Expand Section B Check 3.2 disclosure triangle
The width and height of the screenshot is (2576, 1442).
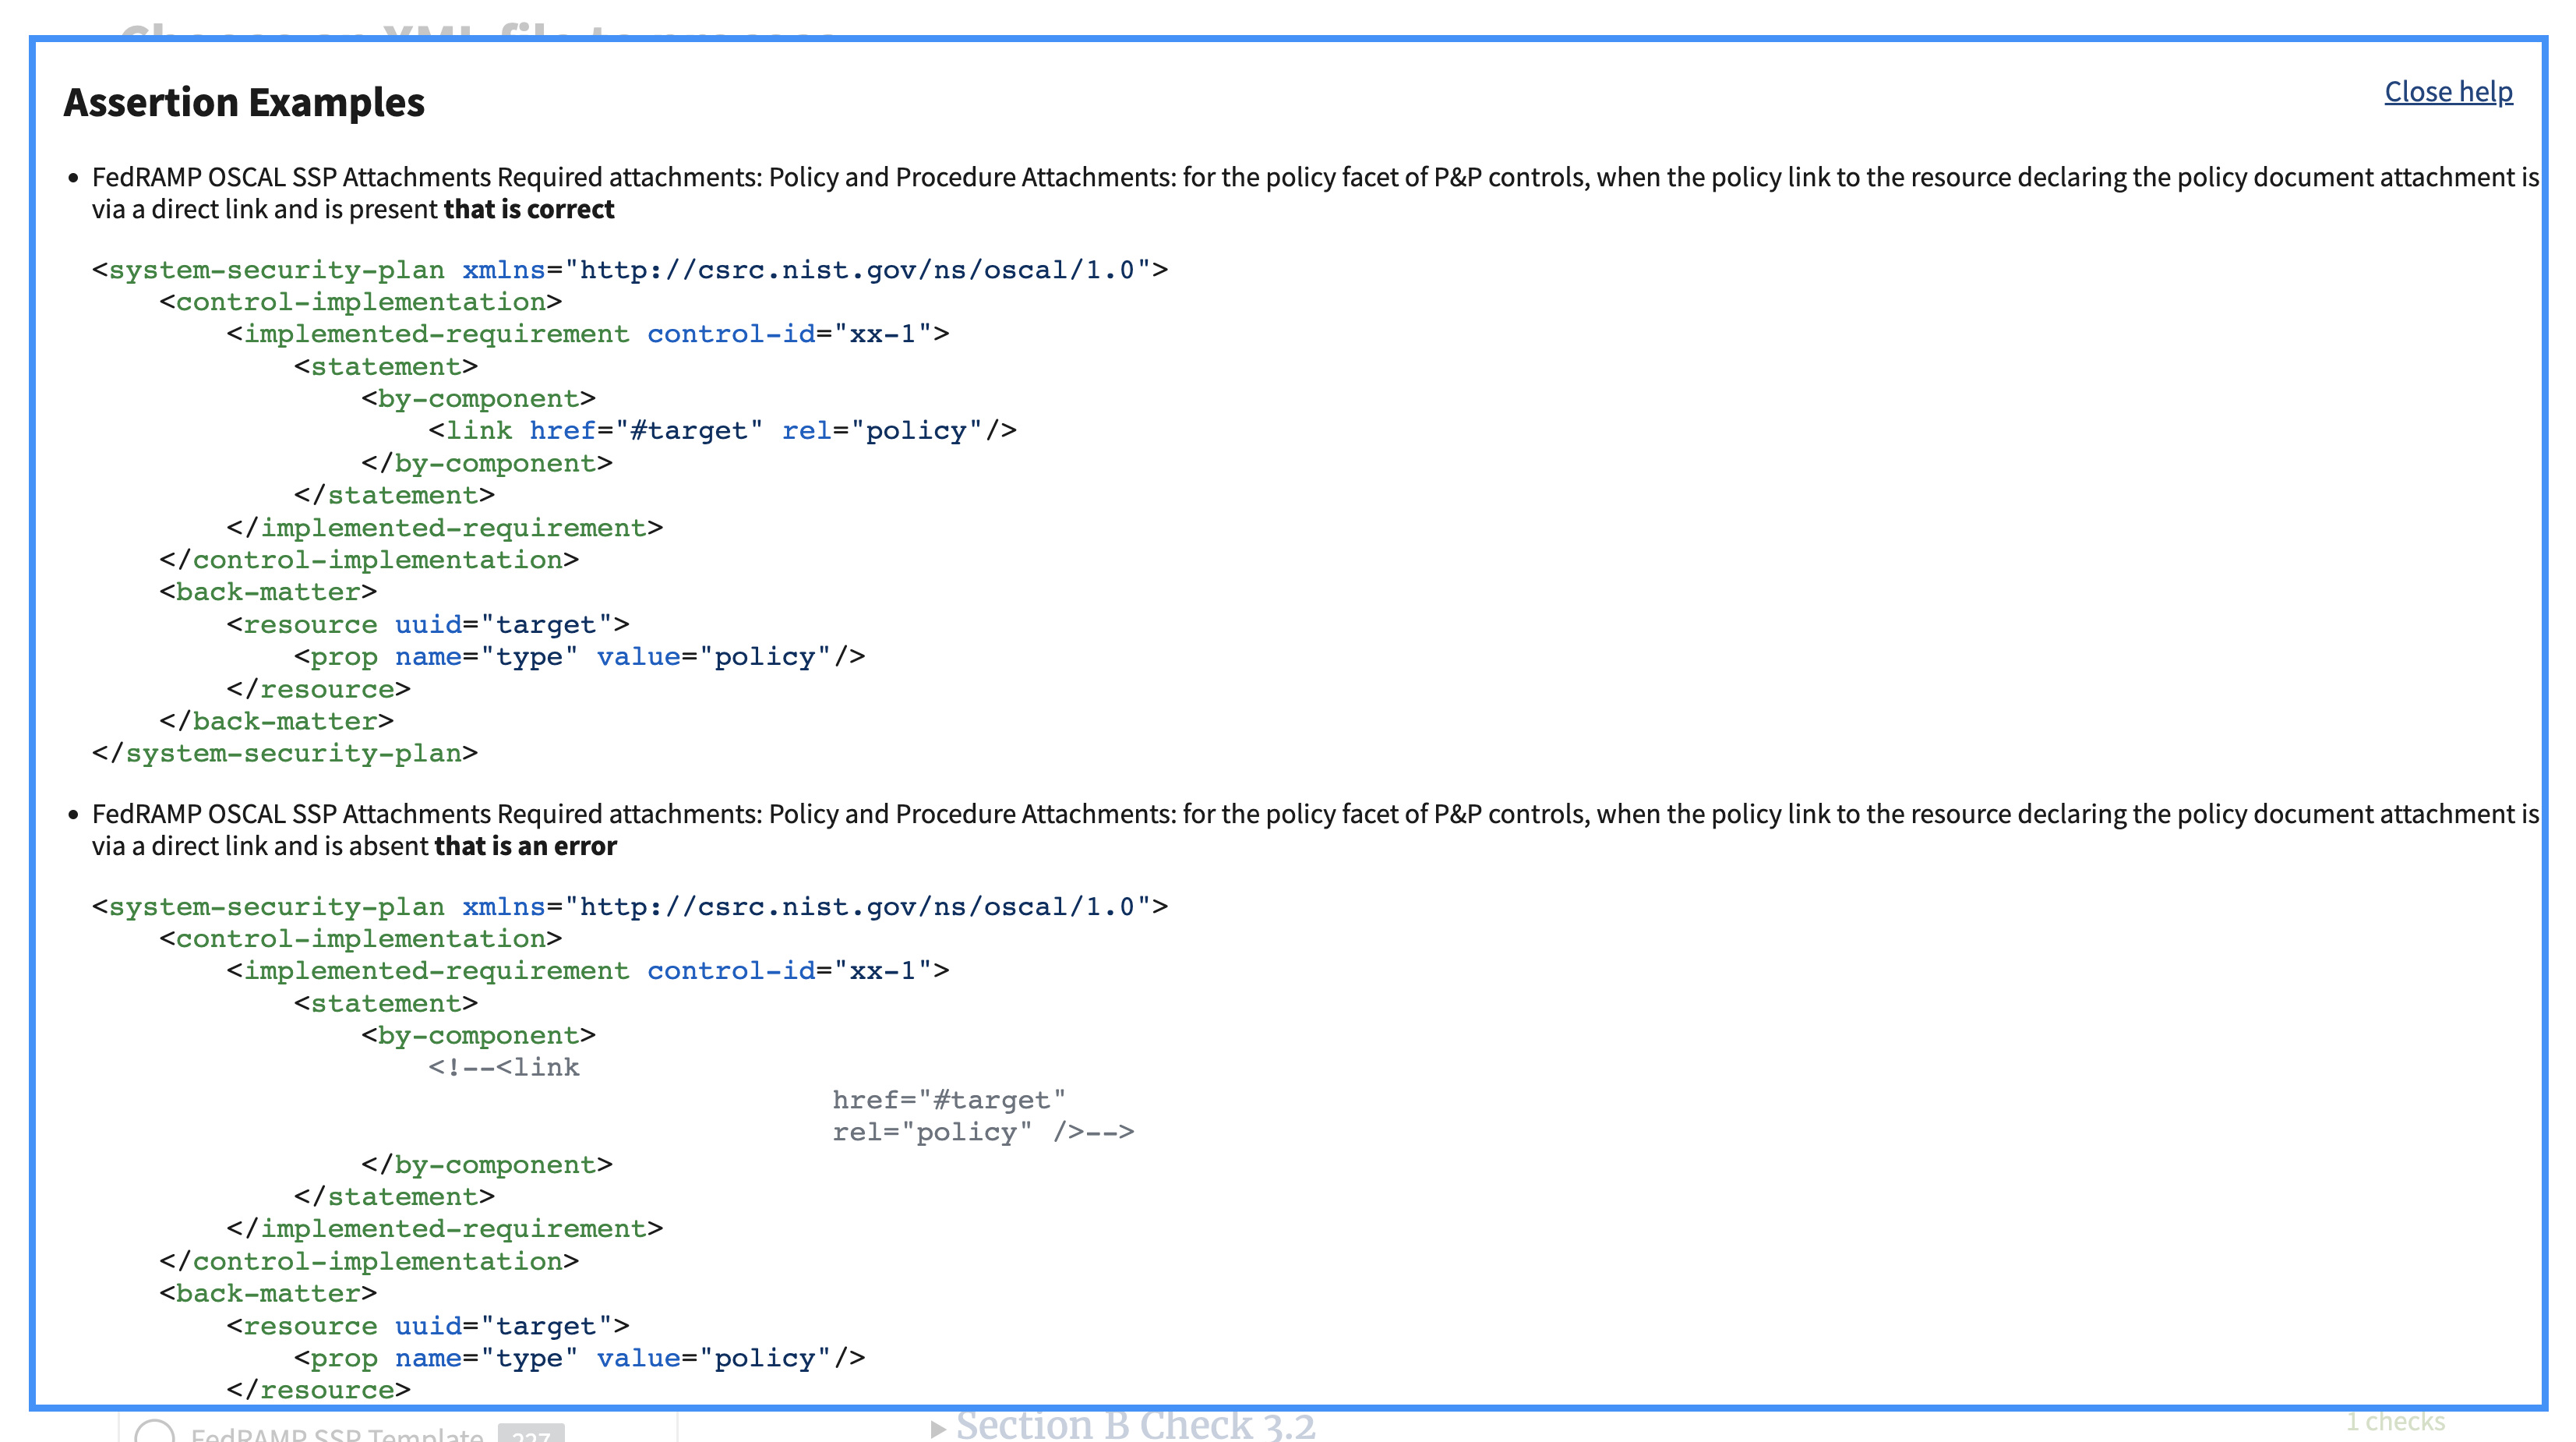[938, 1424]
